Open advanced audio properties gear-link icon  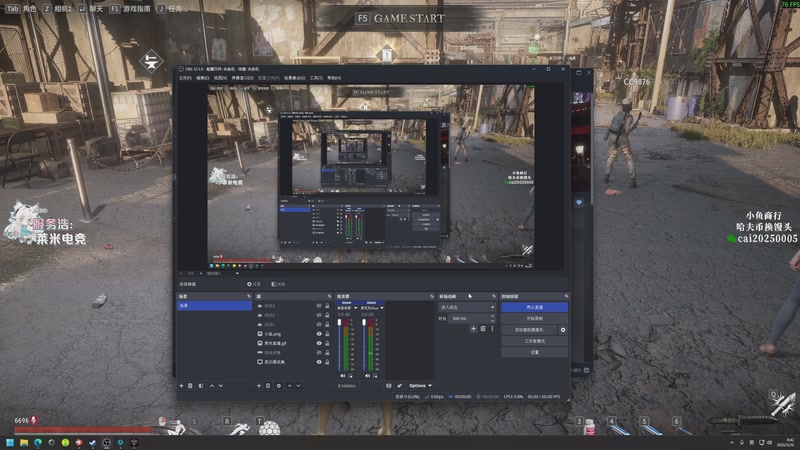coord(399,386)
